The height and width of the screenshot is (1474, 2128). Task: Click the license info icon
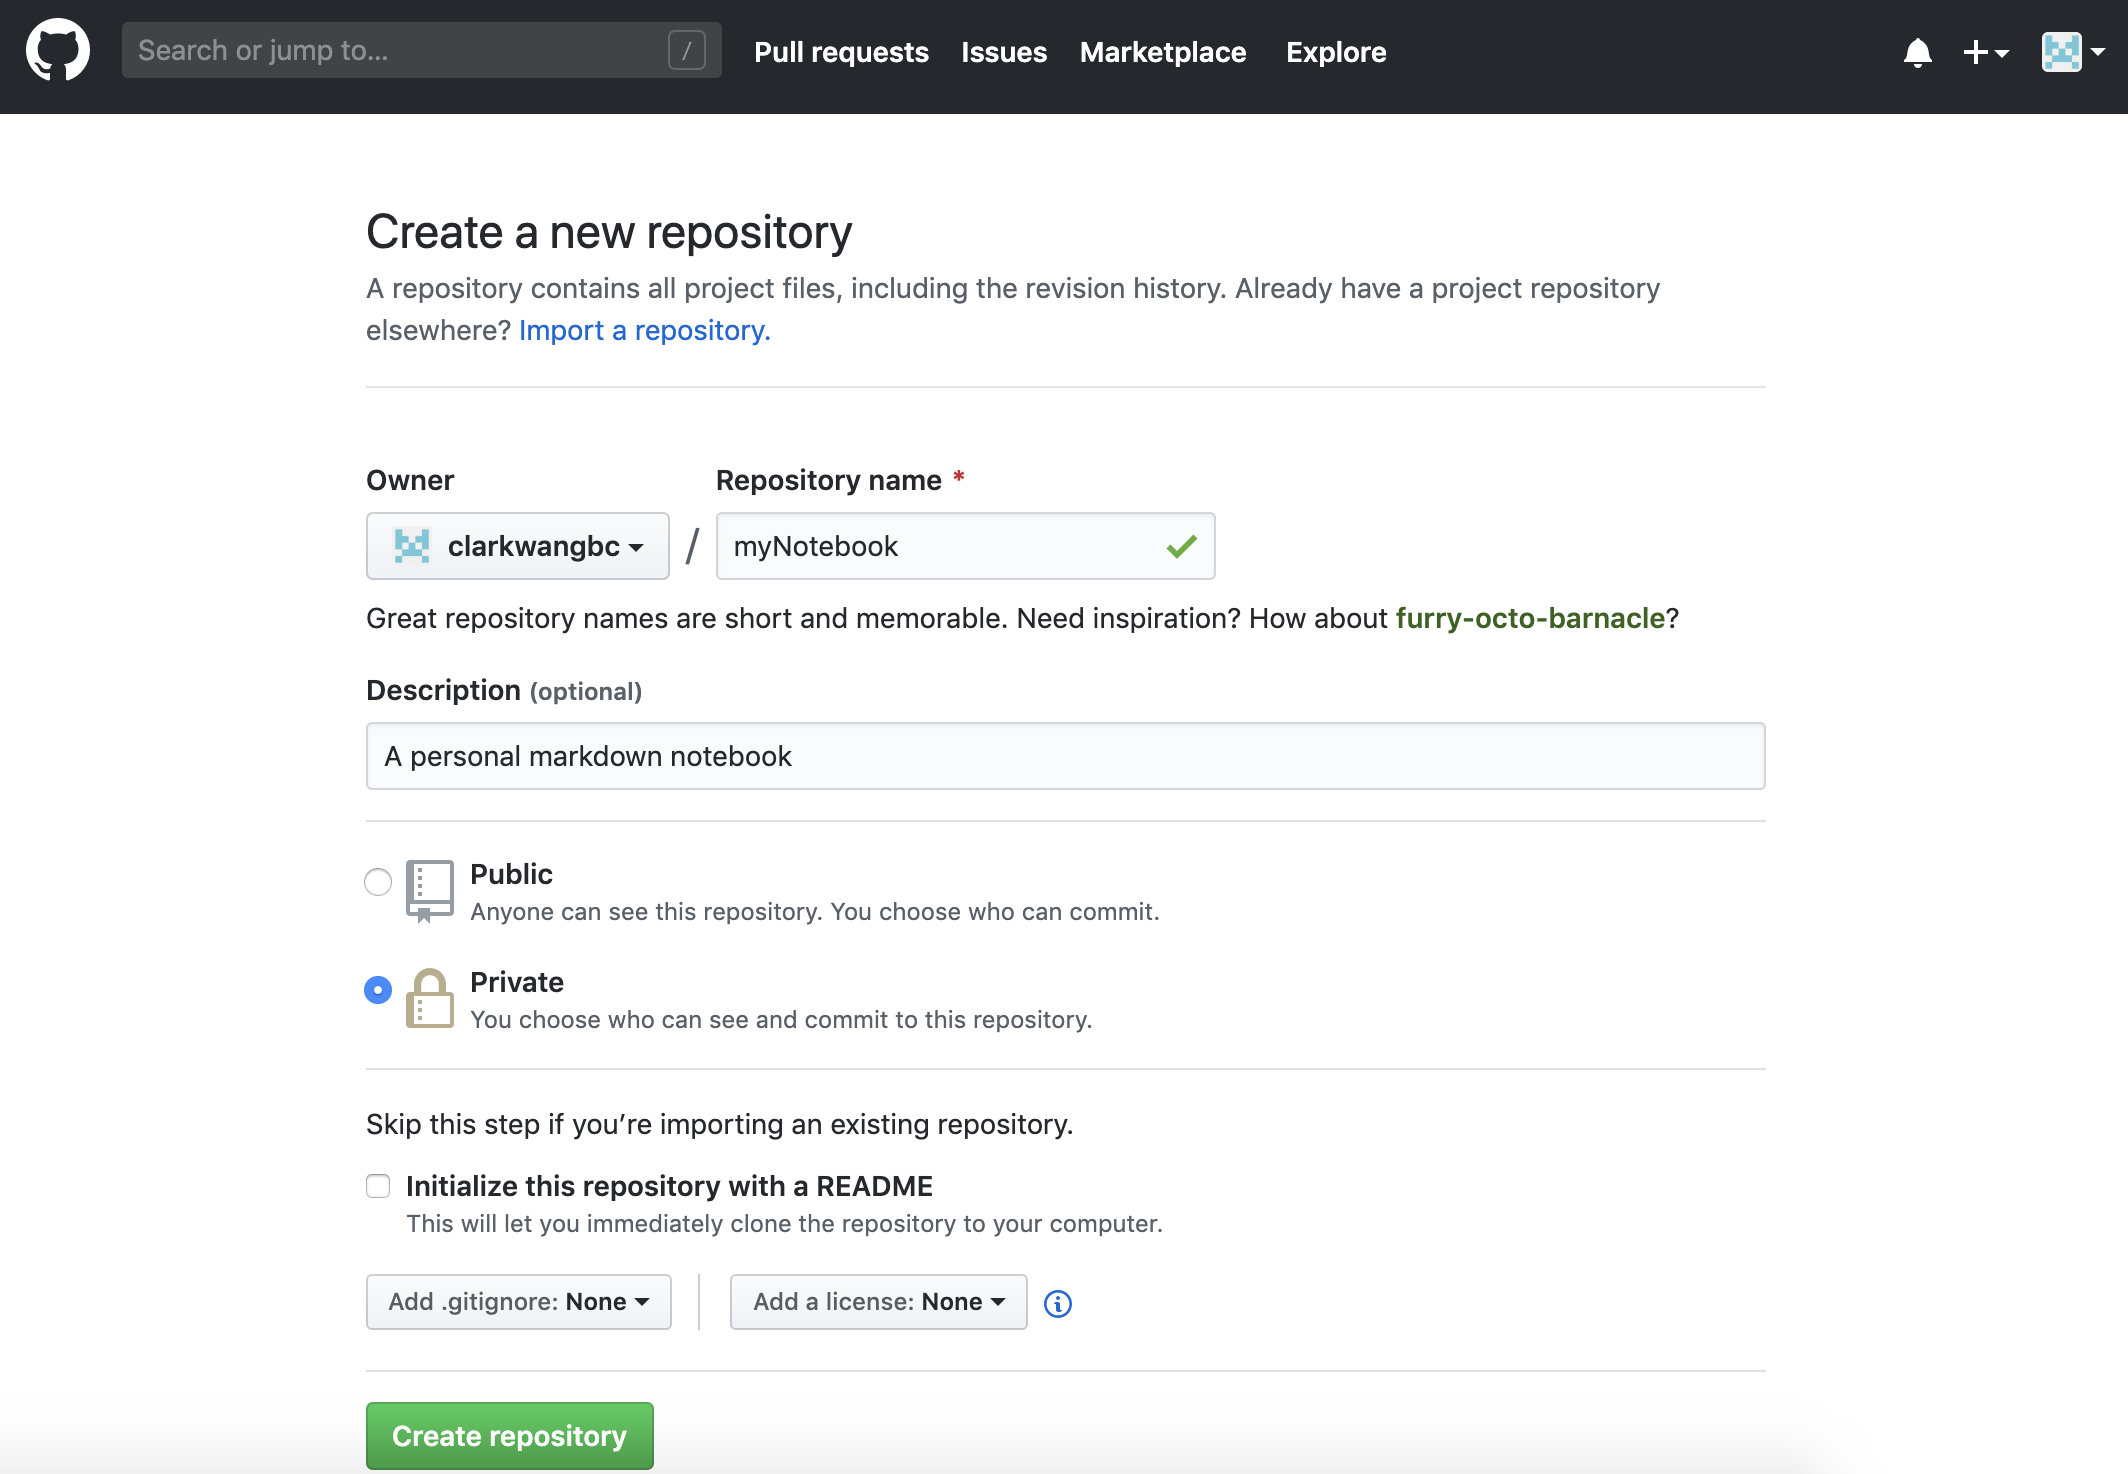(x=1057, y=1303)
